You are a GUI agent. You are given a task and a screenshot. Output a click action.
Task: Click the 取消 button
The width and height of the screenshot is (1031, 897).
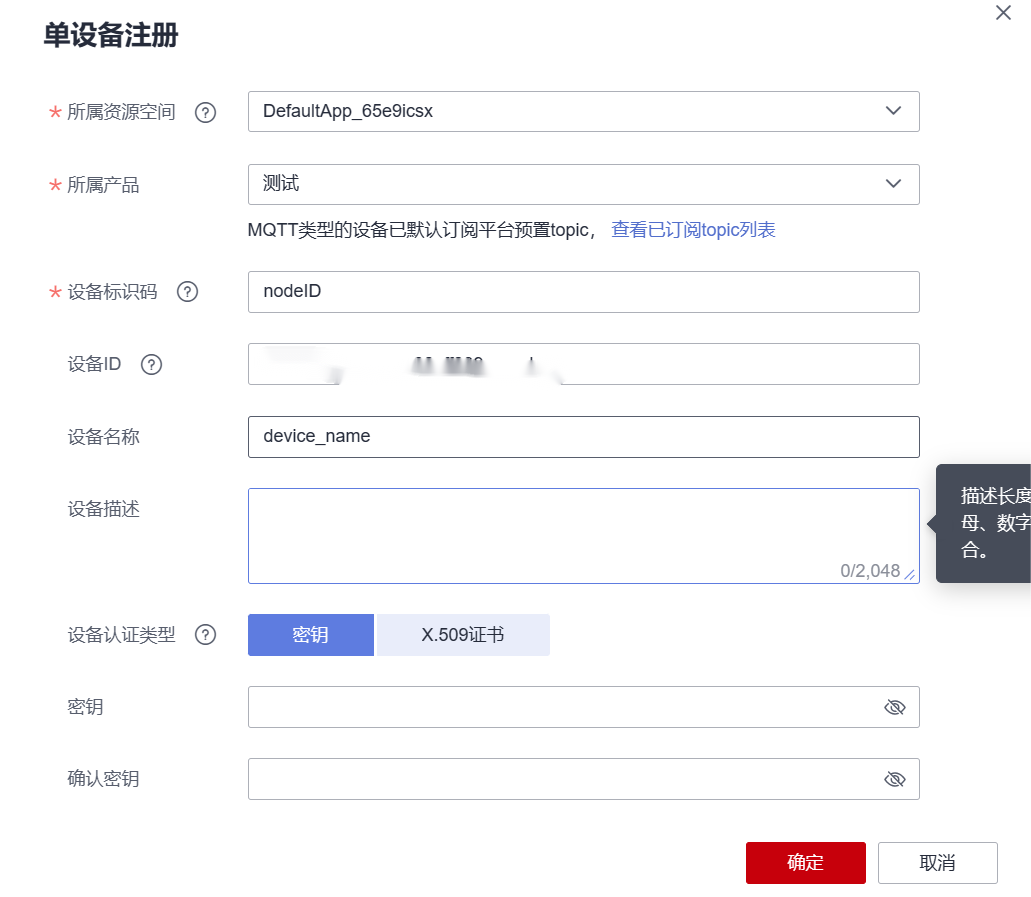937,863
